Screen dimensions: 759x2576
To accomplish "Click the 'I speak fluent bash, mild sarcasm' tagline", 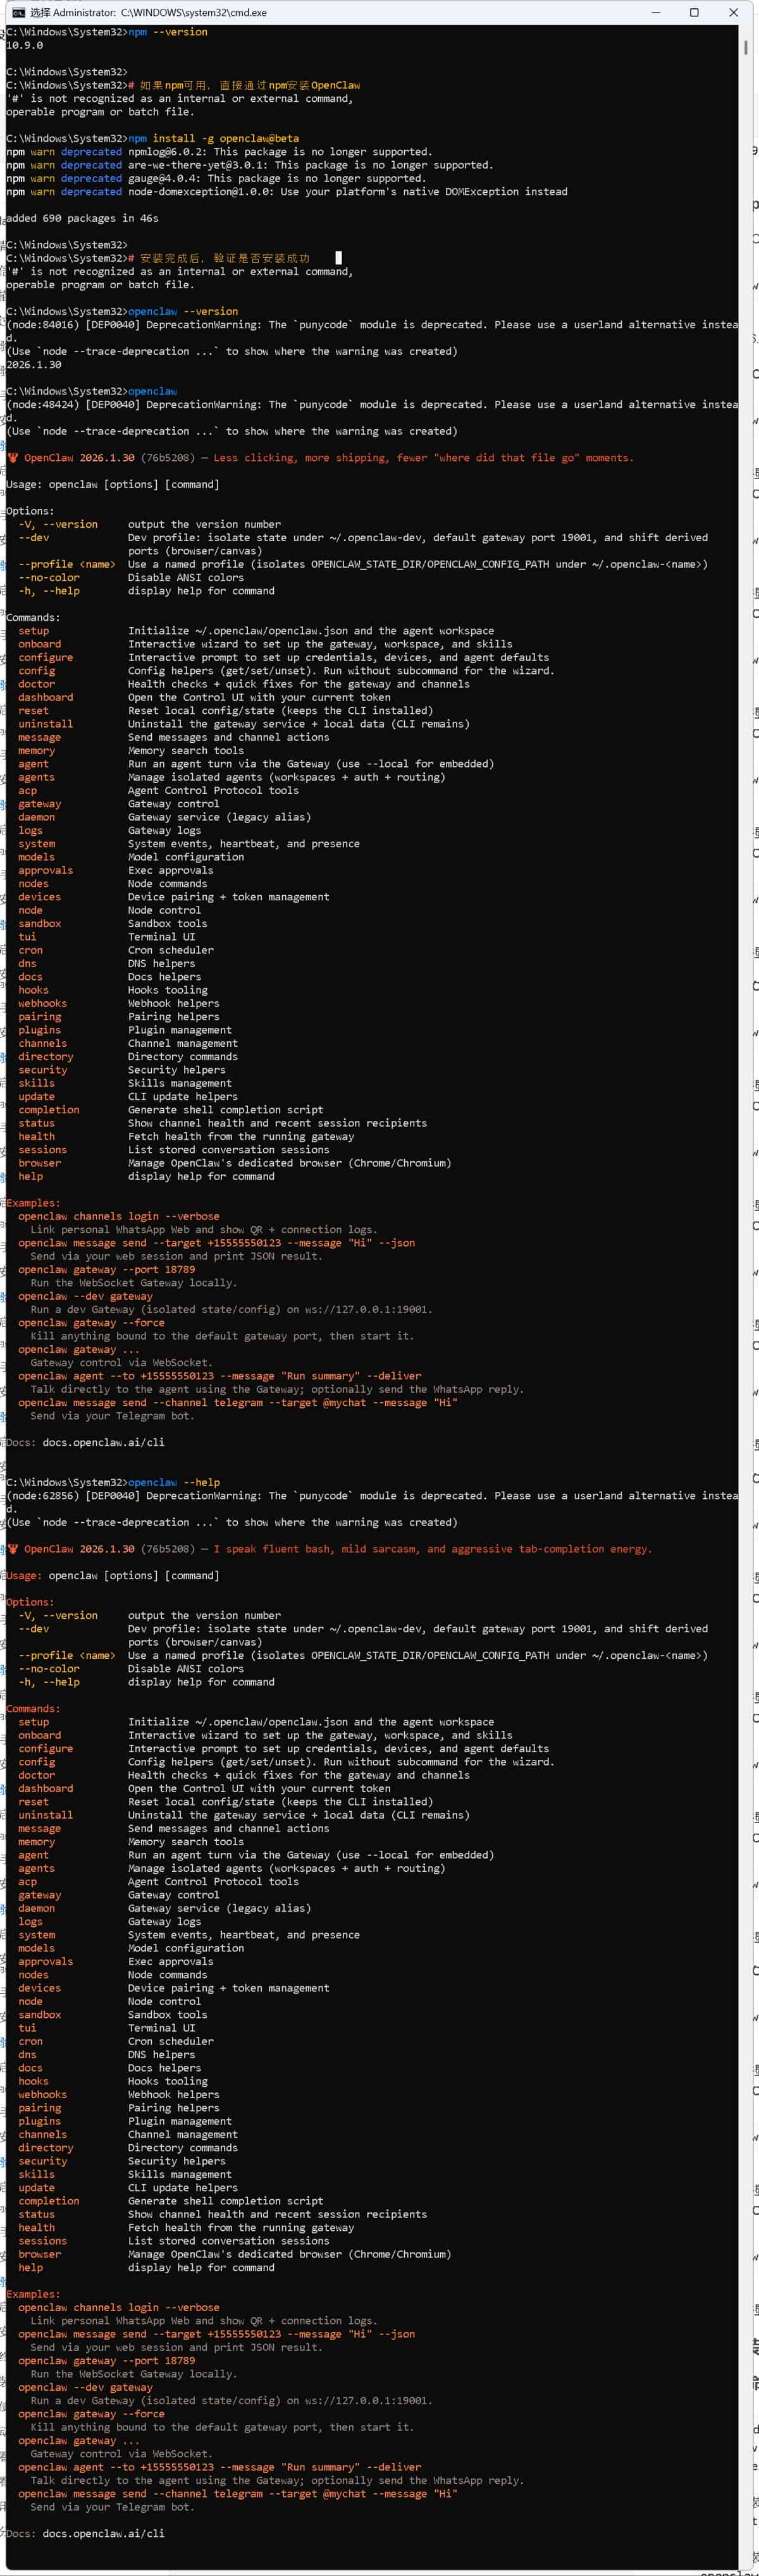I will (432, 1549).
